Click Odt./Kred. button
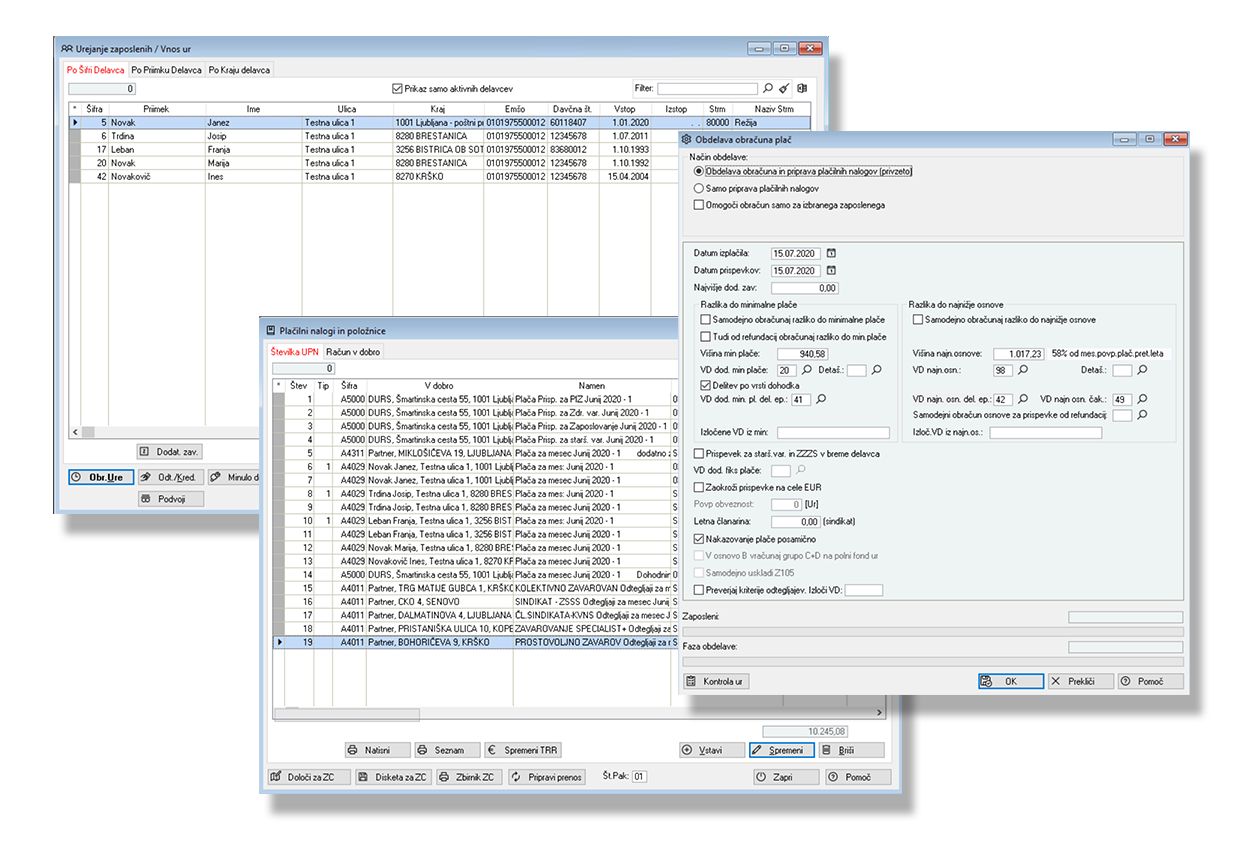This screenshot has height=851, width=1242. pyautogui.click(x=170, y=477)
